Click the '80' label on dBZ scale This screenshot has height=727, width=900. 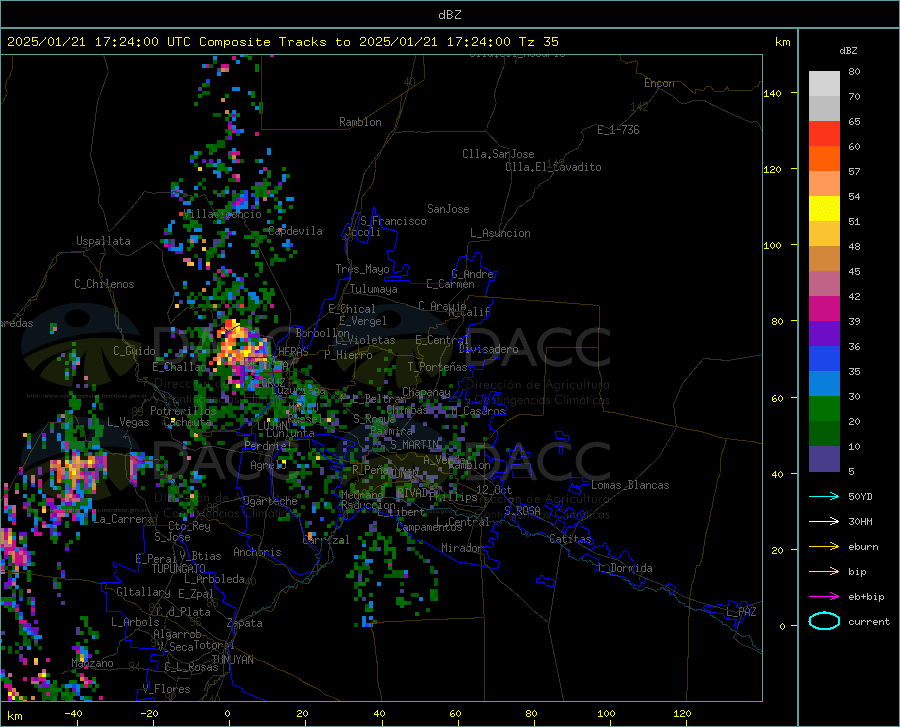click(854, 71)
